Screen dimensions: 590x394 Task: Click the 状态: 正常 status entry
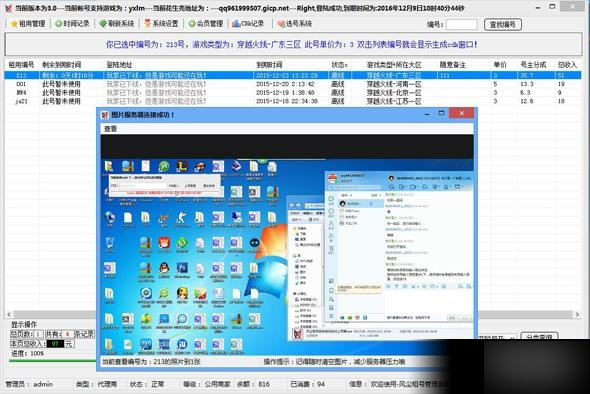[147, 384]
